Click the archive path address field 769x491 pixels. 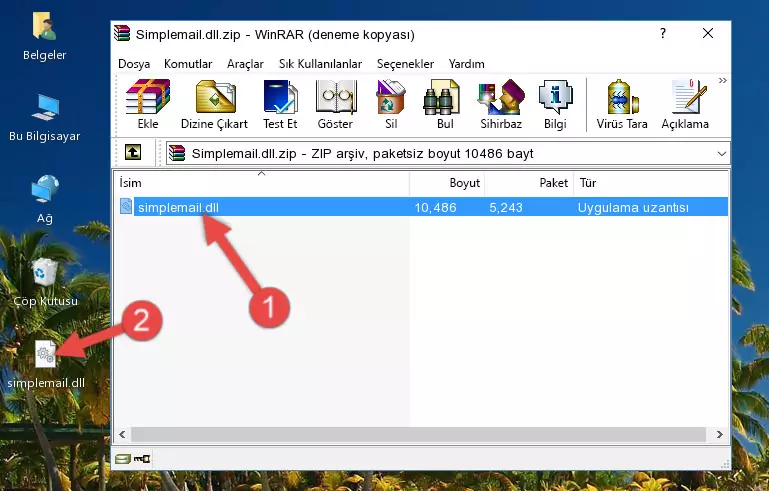pos(448,154)
